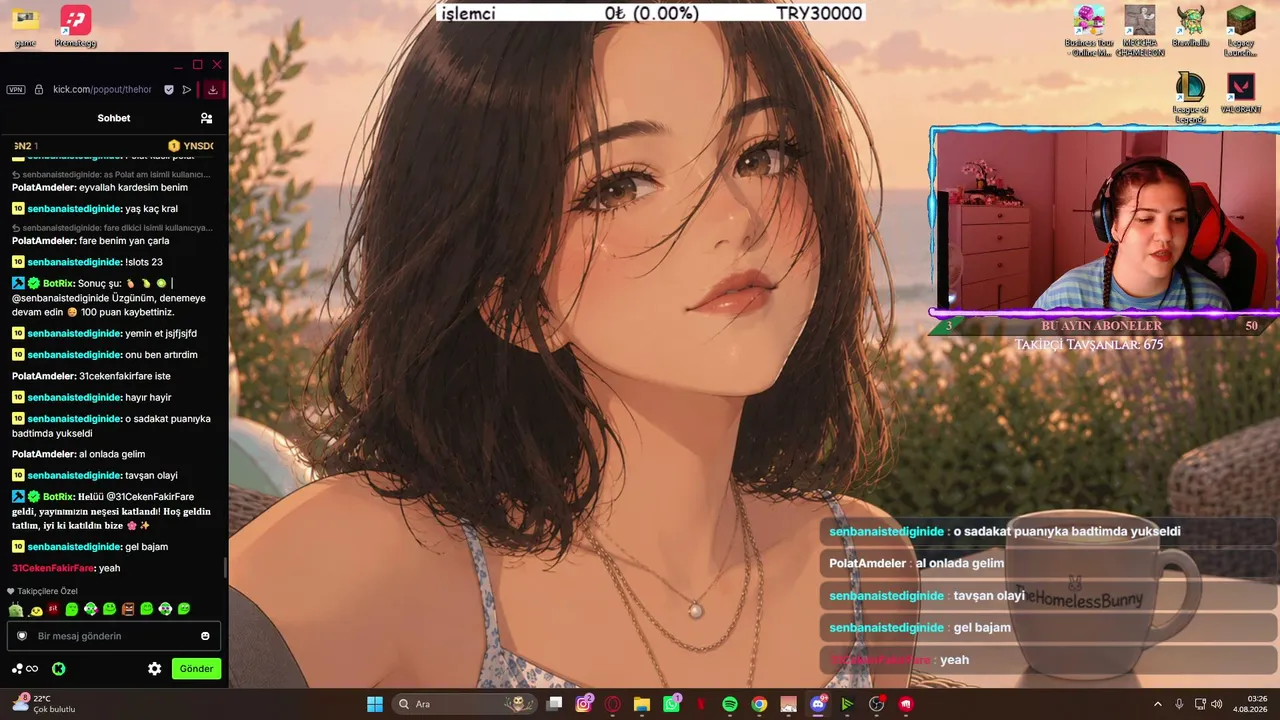Select the red 'sit' emote
1280x720 pixels.
53,609
